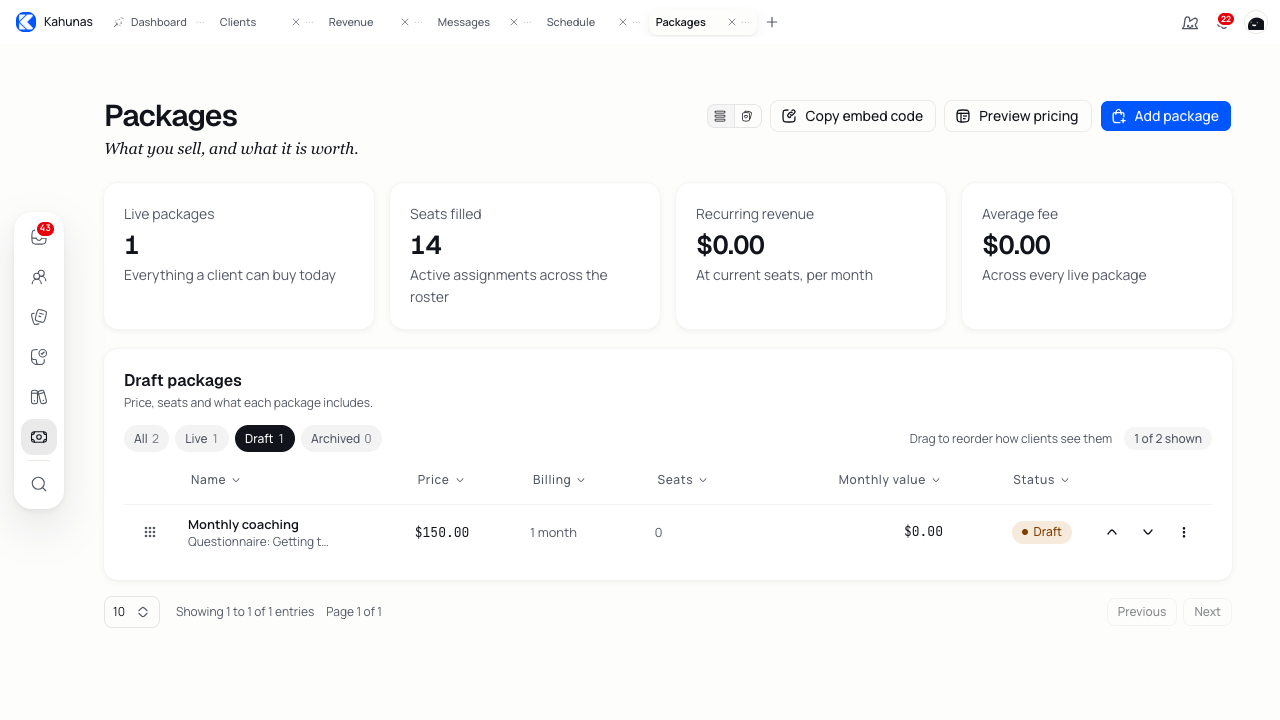Filter by Archived packages
This screenshot has width=1280, height=720.
(341, 439)
